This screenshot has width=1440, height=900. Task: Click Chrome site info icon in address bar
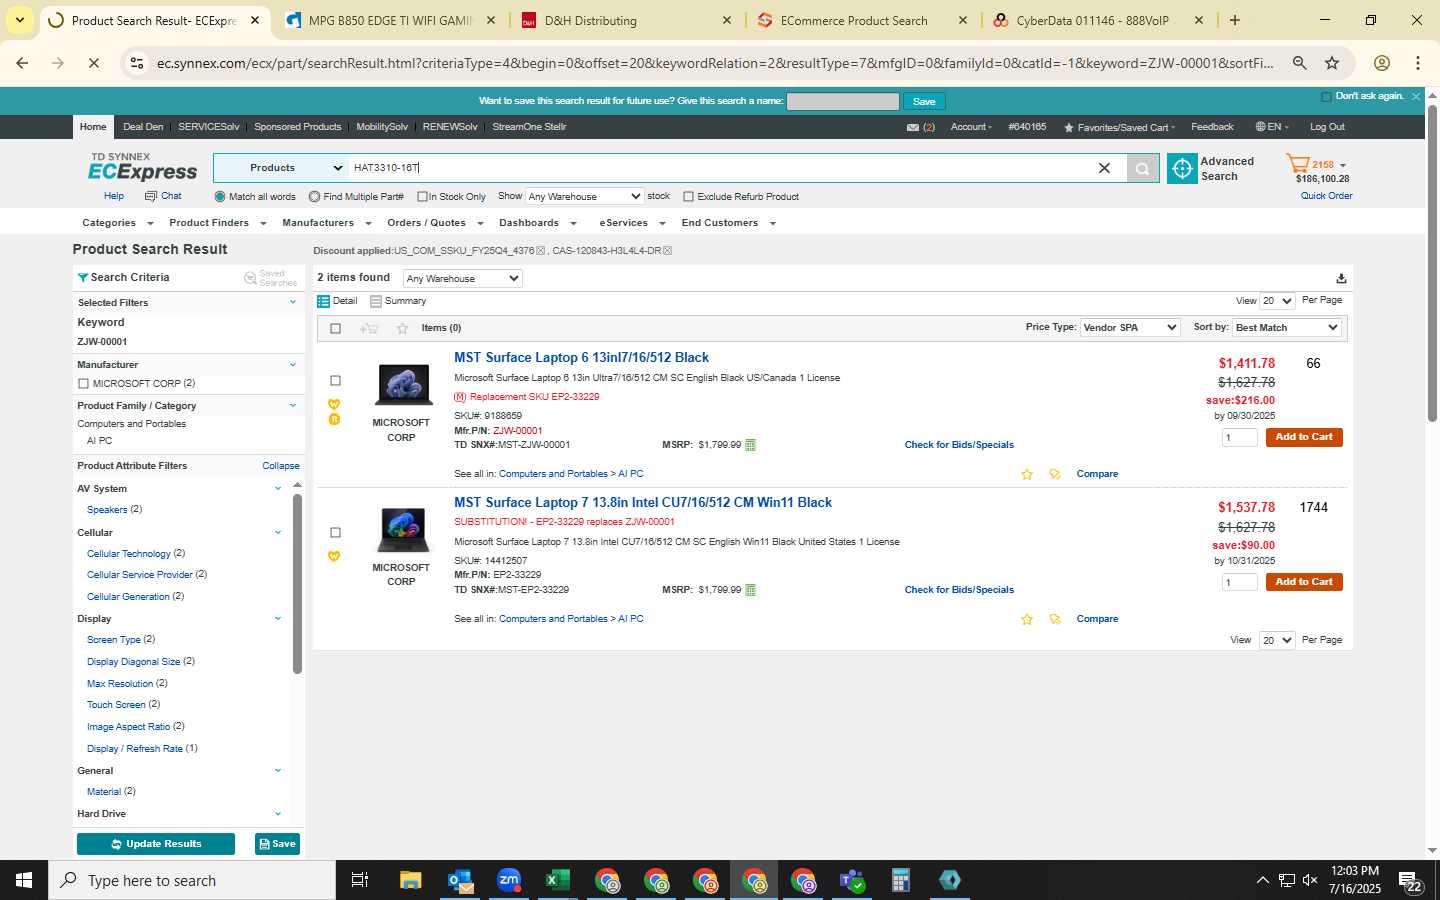pyautogui.click(x=137, y=63)
